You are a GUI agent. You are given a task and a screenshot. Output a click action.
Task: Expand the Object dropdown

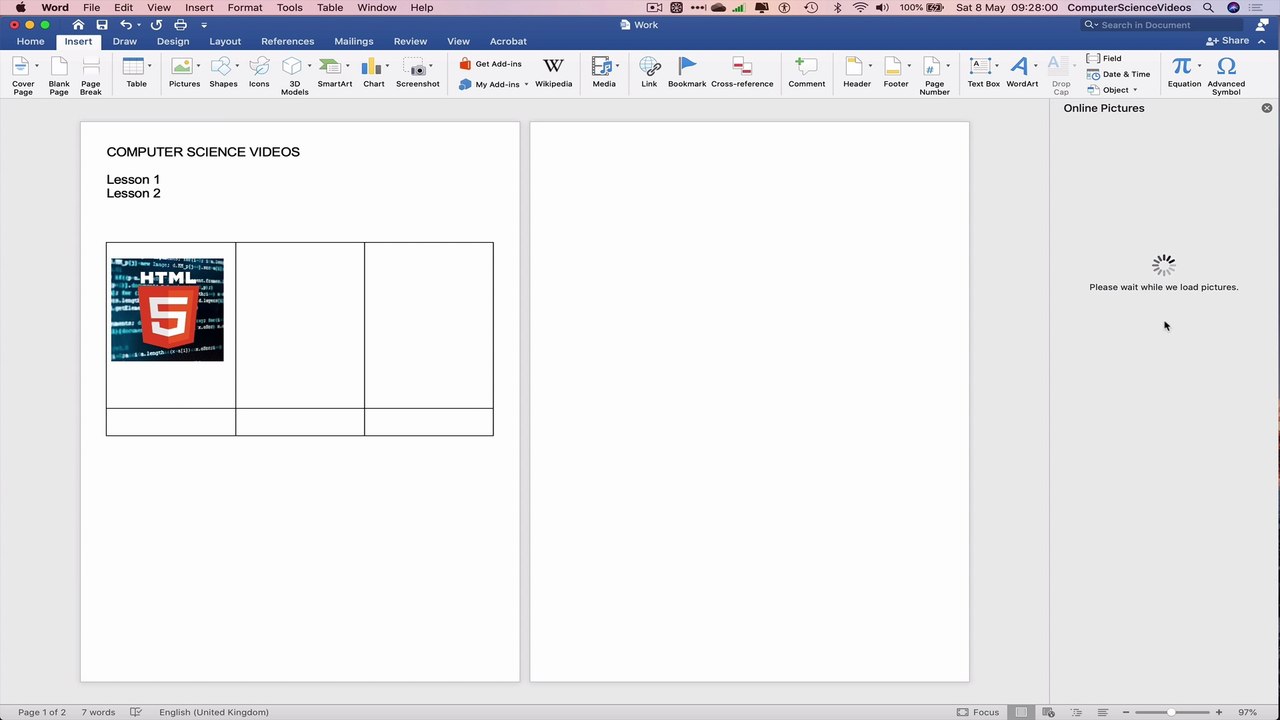[x=1135, y=90]
